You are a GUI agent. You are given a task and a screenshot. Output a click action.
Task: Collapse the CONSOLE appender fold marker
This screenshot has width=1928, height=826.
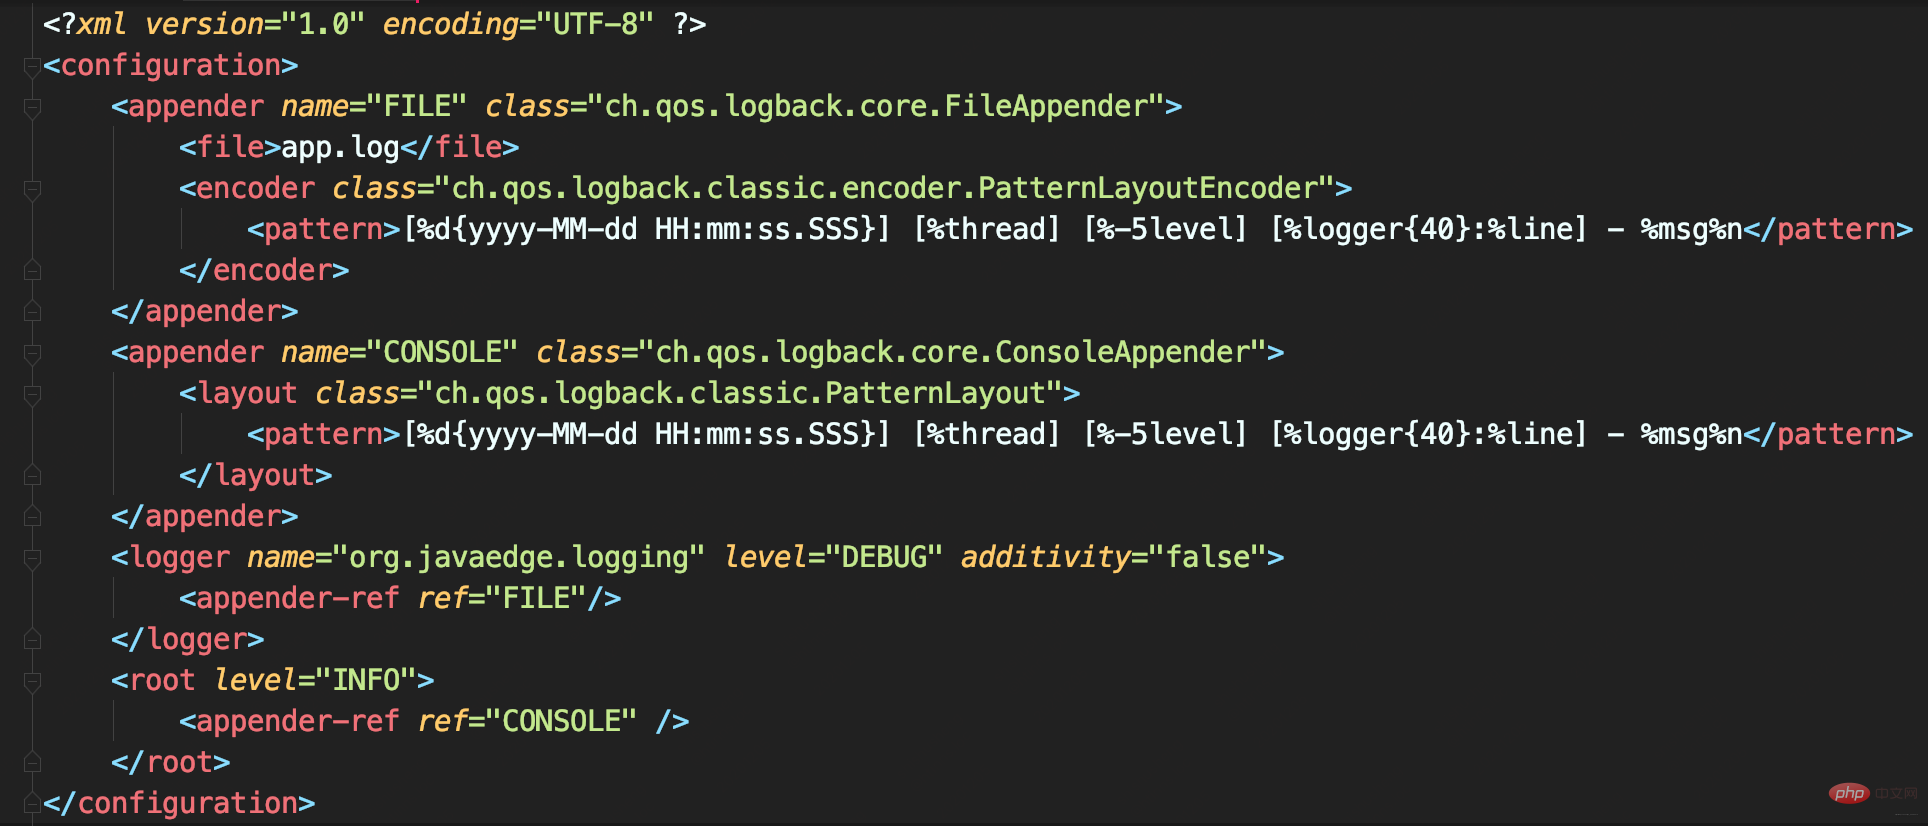coord(32,354)
